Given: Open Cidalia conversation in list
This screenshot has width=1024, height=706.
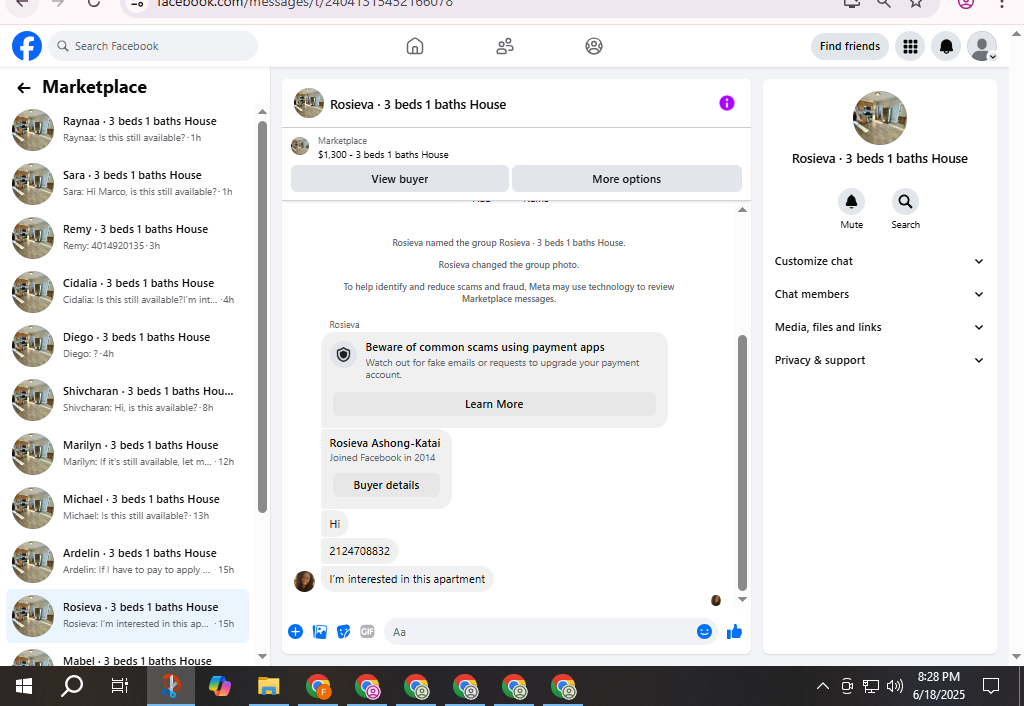Looking at the screenshot, I should 128,292.
